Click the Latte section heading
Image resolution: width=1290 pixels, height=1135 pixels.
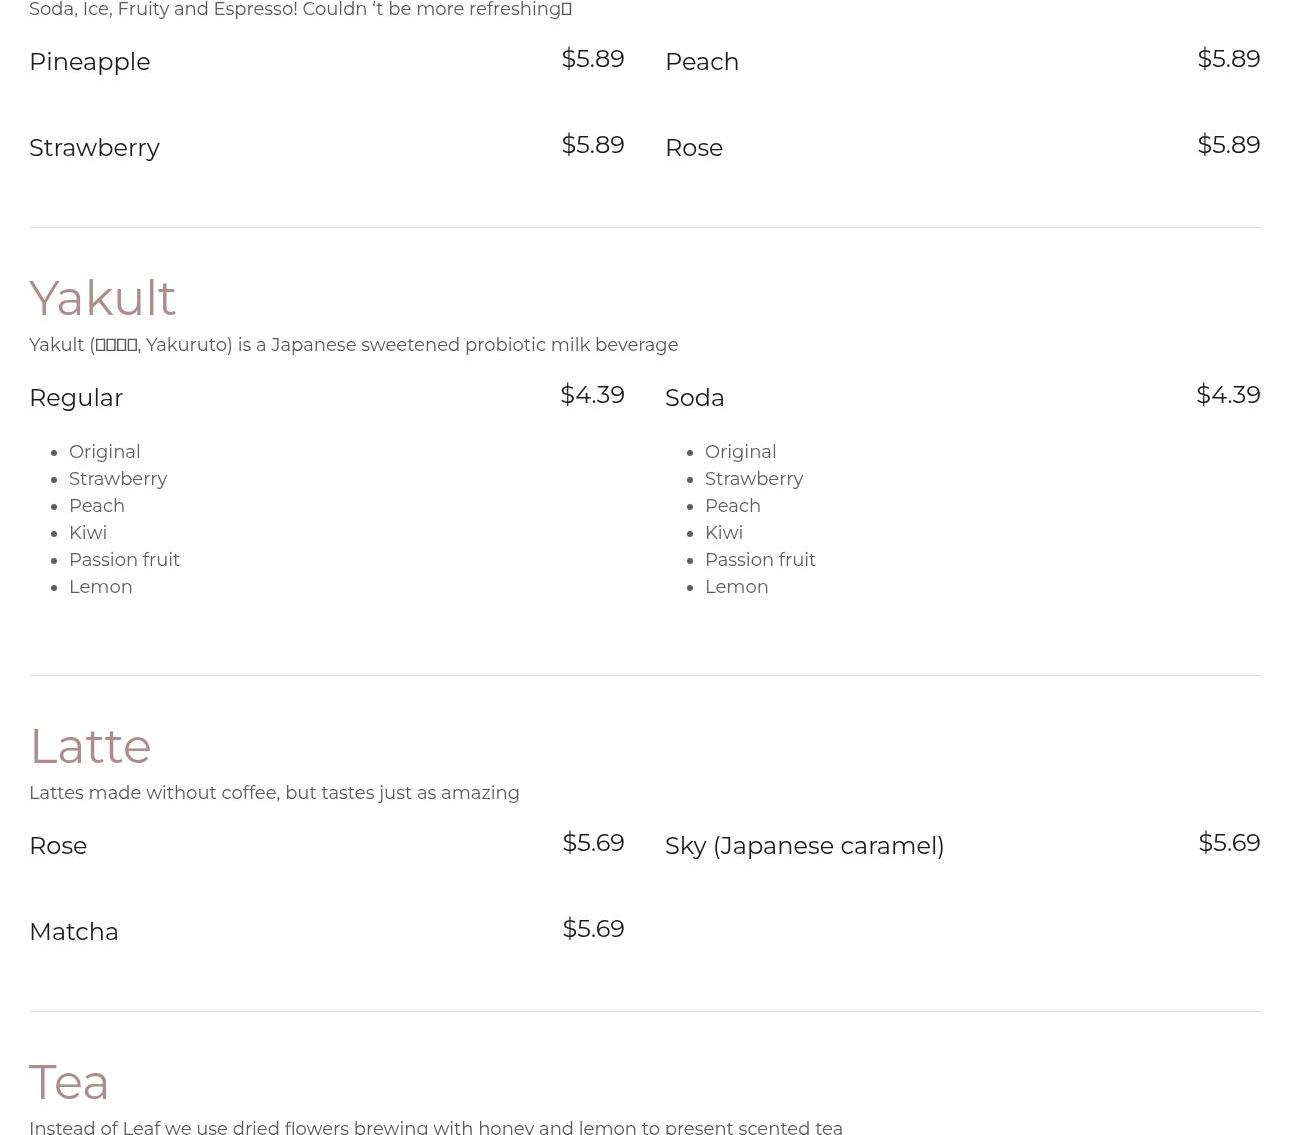(90, 746)
